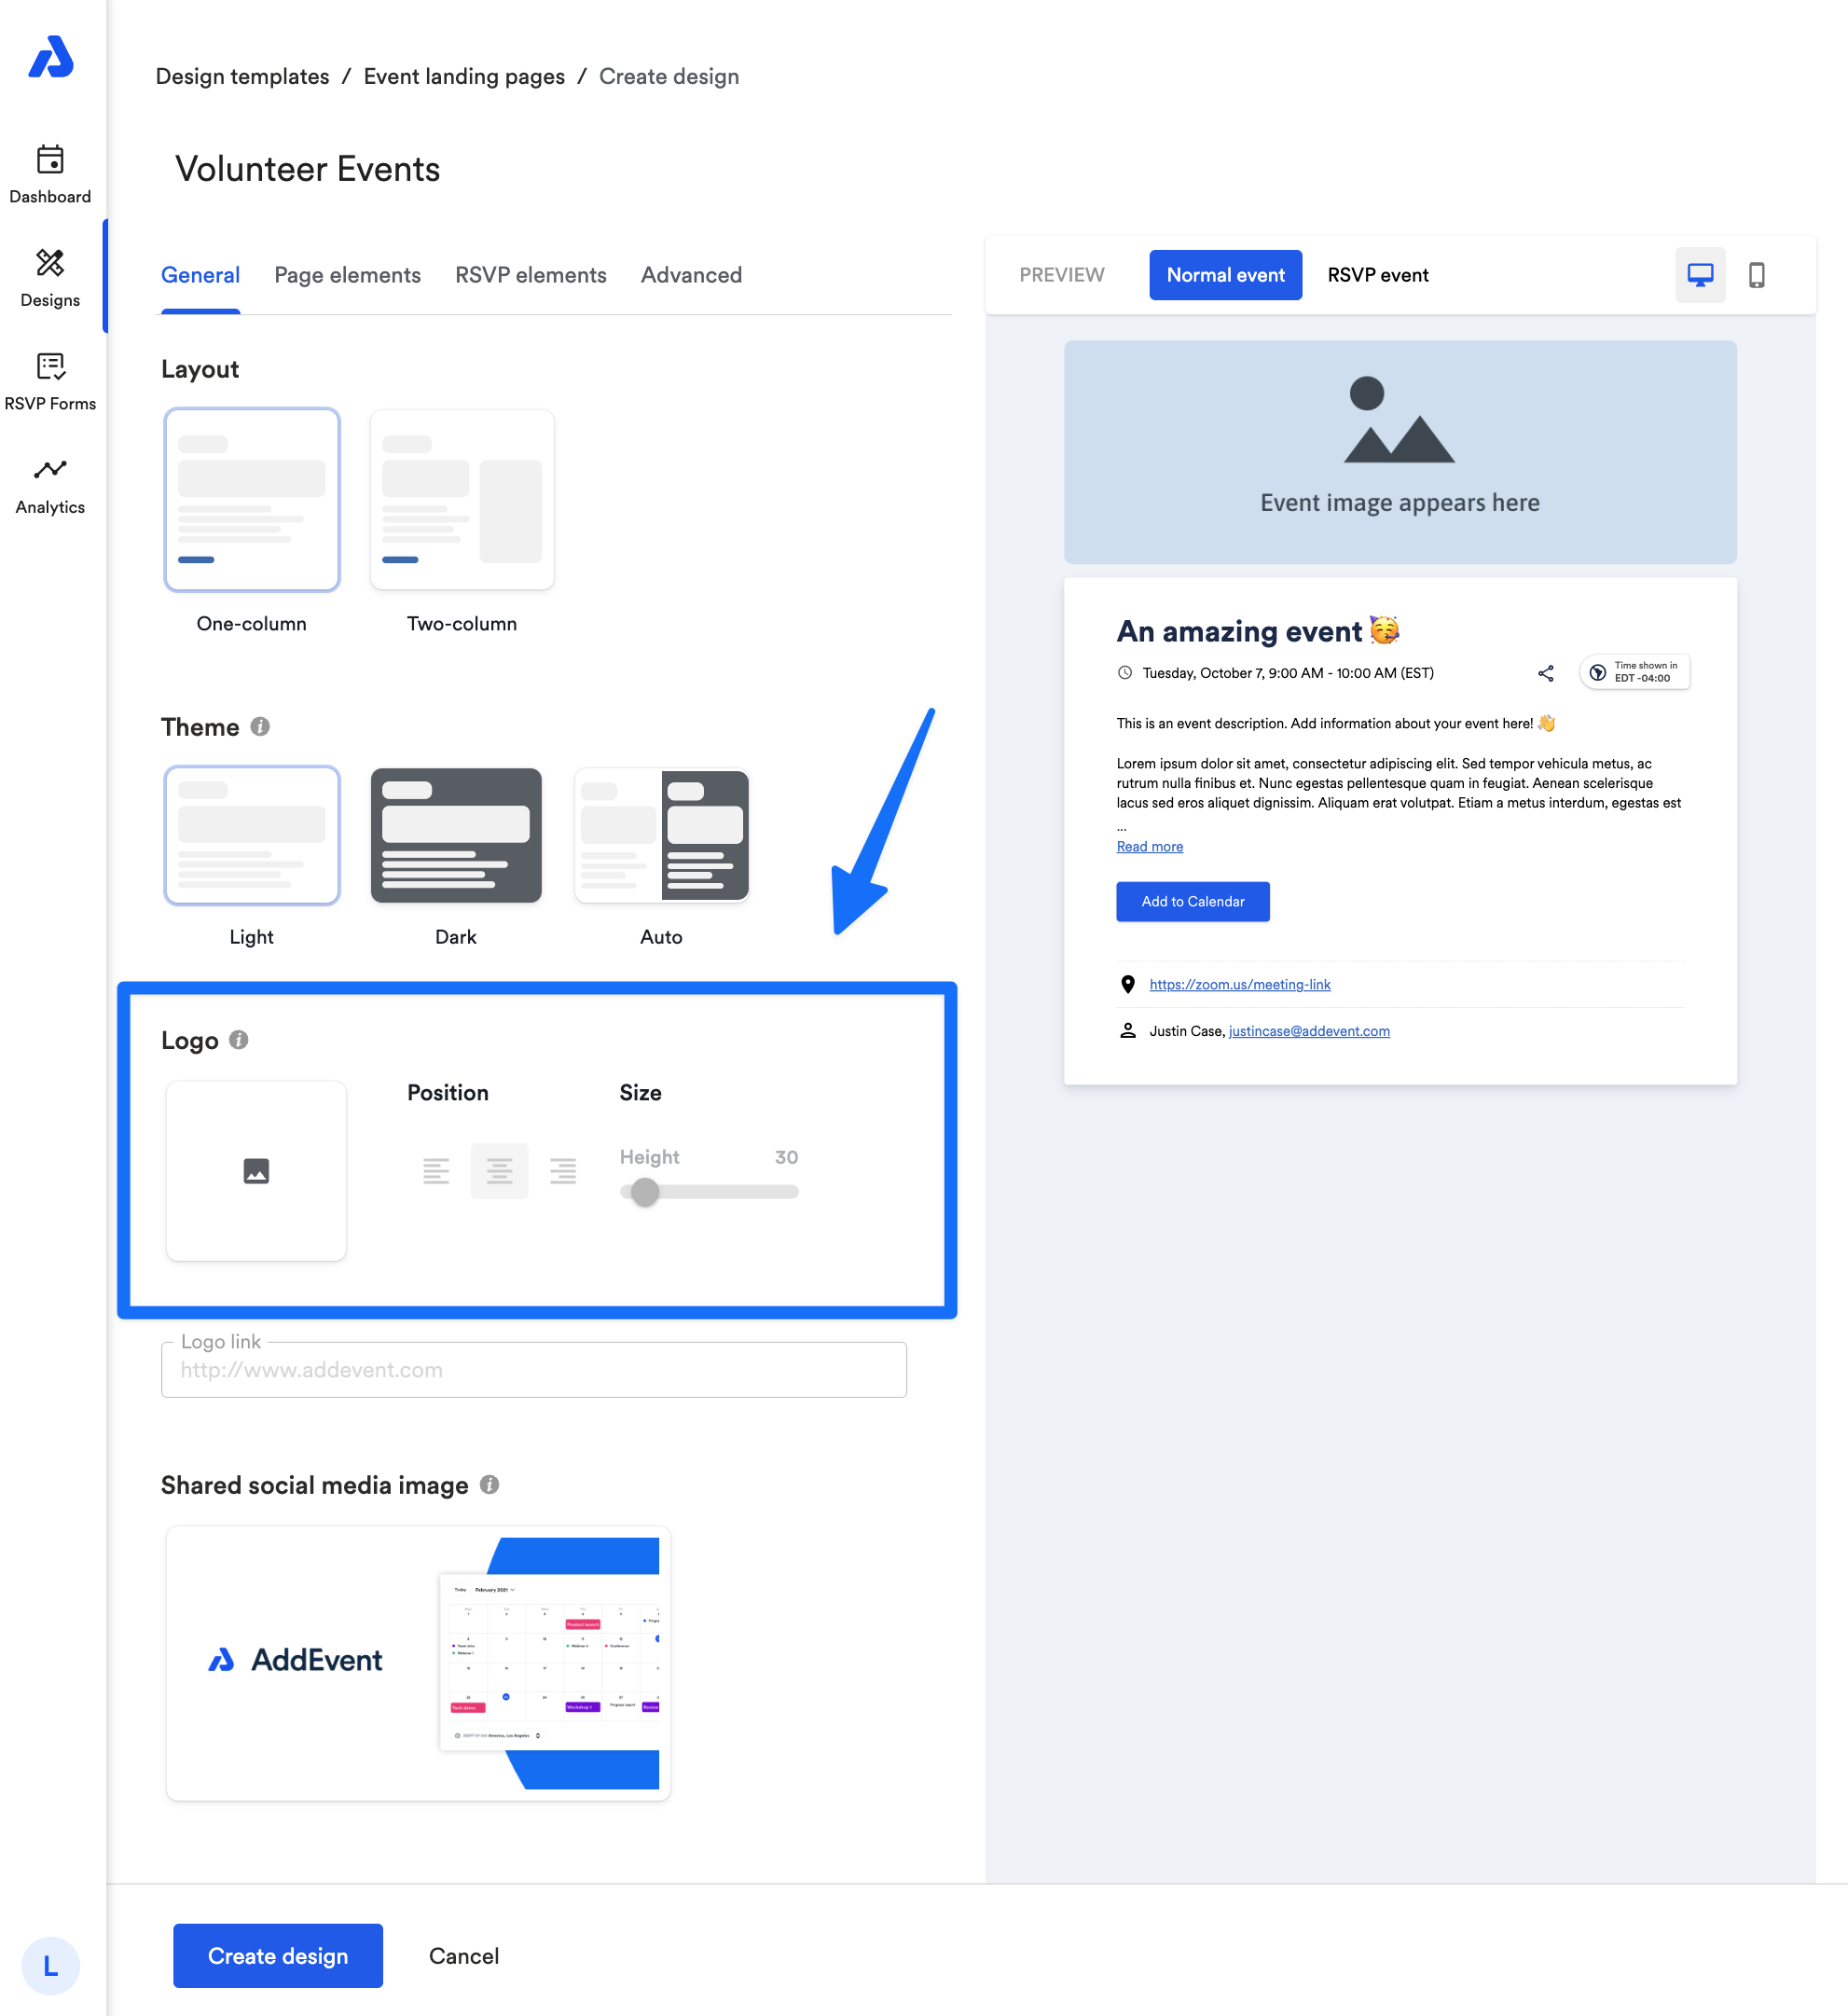Image resolution: width=1848 pixels, height=2016 pixels.
Task: Click the share icon in event preview
Action: coord(1545,673)
